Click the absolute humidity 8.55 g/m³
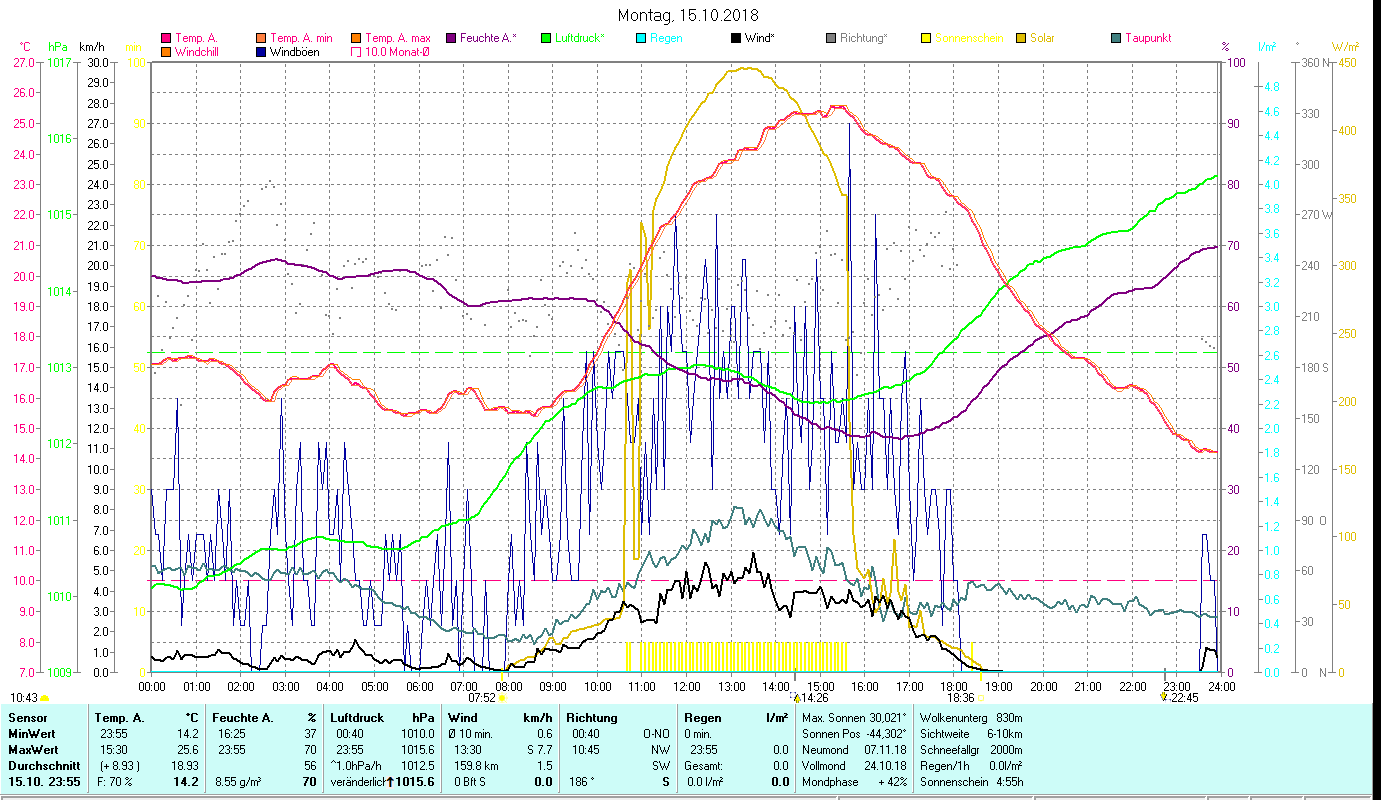This screenshot has height=800, width=1381. (238, 782)
